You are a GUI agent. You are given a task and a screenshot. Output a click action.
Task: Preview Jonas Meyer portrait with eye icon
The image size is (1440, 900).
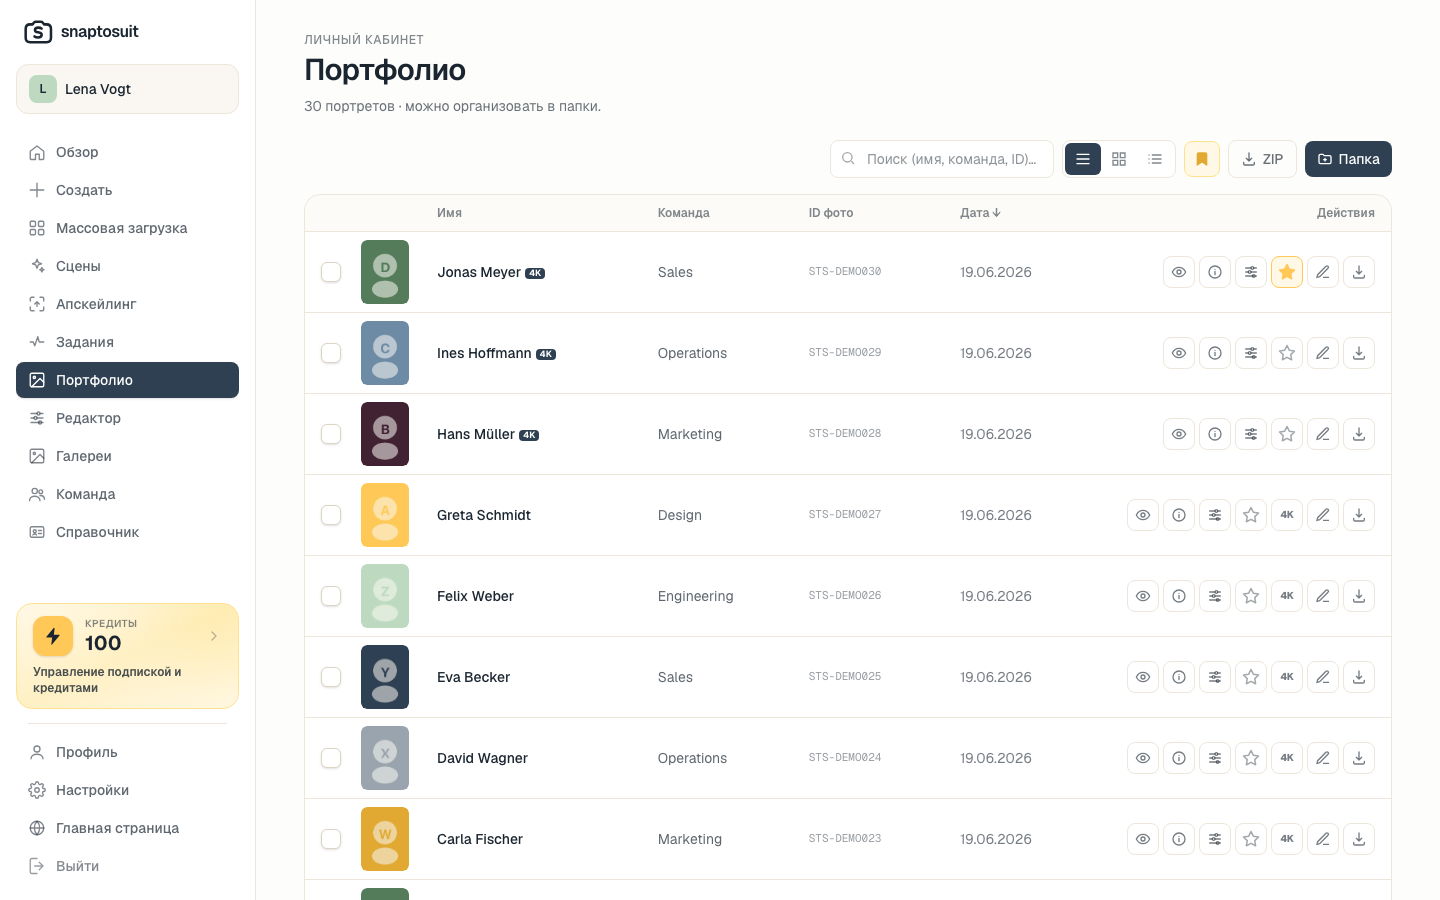click(1179, 272)
